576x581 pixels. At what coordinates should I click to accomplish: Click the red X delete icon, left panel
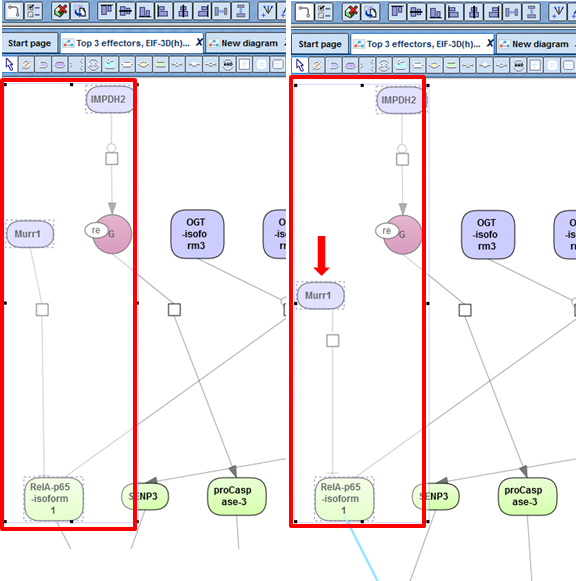pos(60,11)
